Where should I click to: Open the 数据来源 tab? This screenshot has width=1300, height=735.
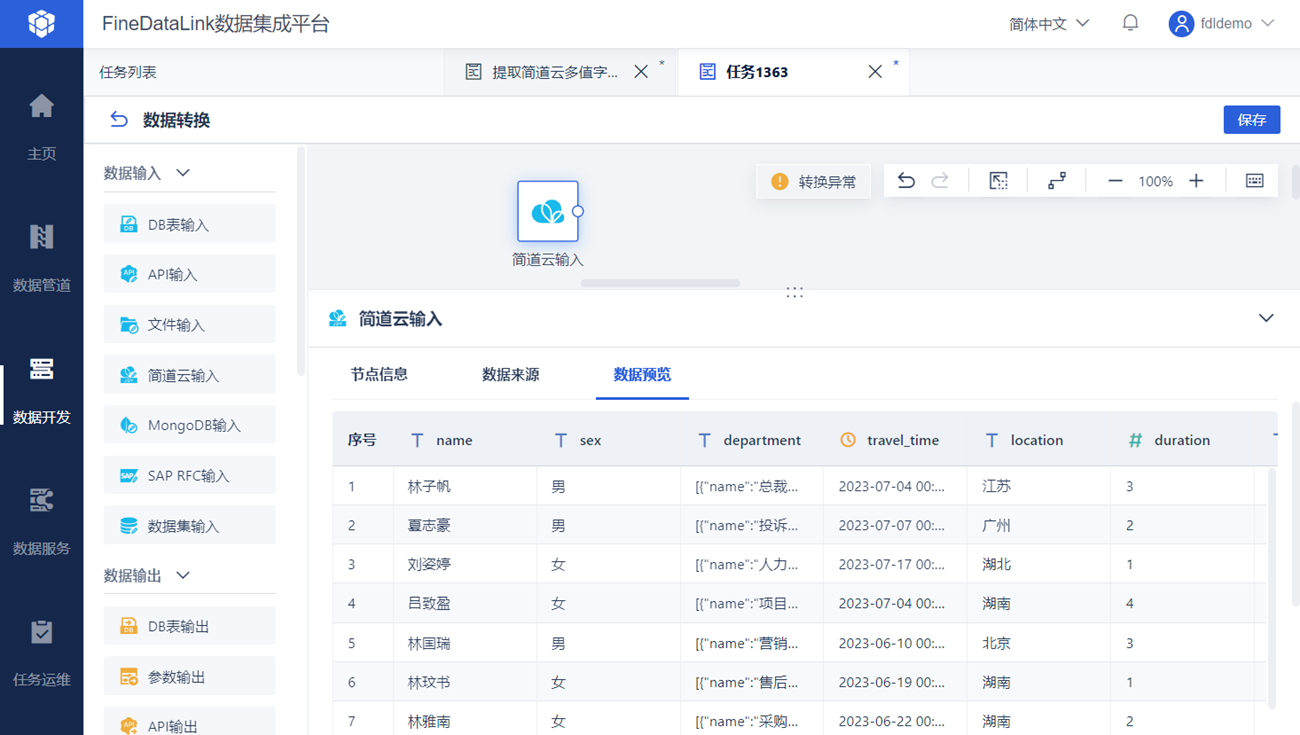point(511,375)
